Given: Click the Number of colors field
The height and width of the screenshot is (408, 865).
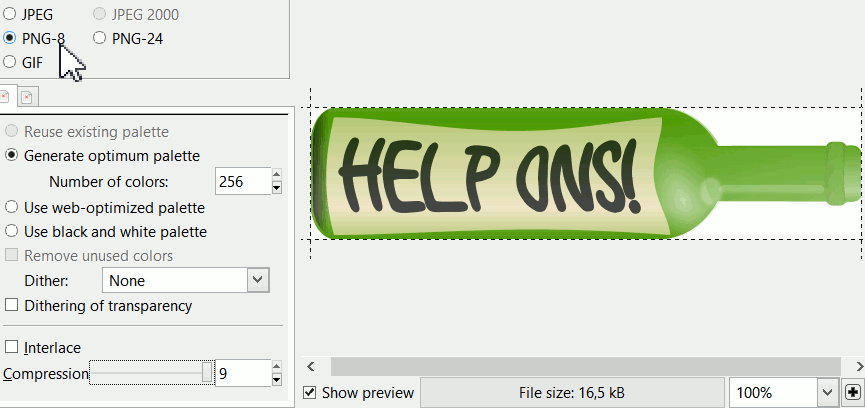Looking at the screenshot, I should (243, 181).
